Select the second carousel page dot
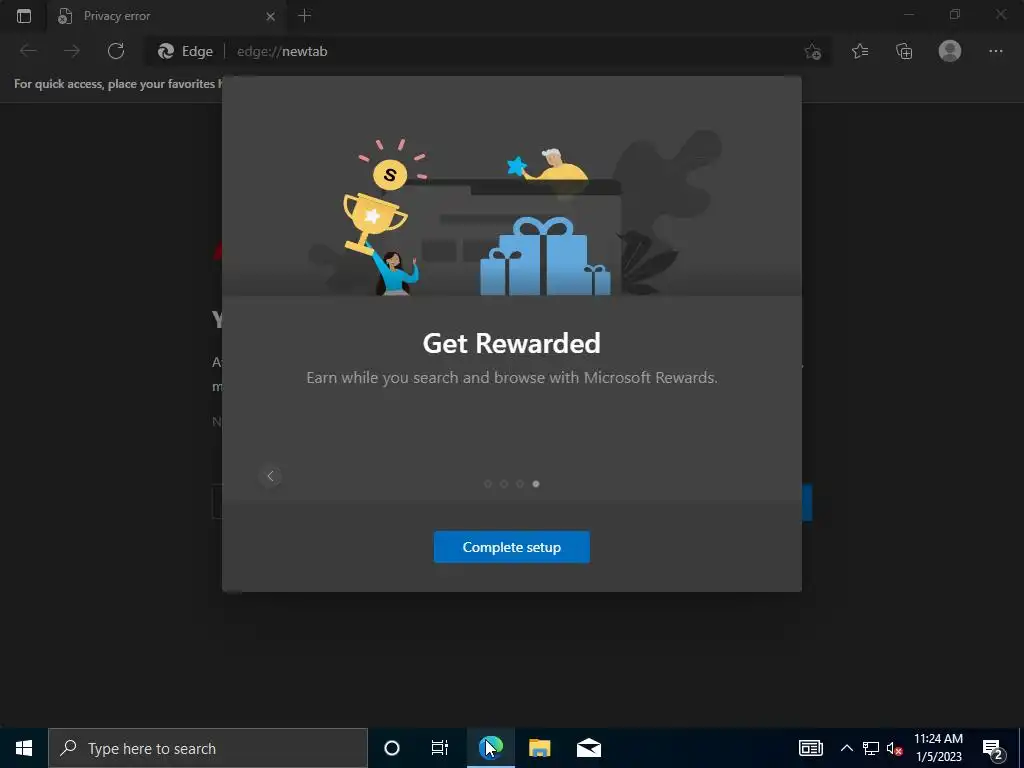Image resolution: width=1024 pixels, height=768 pixels. coord(504,484)
